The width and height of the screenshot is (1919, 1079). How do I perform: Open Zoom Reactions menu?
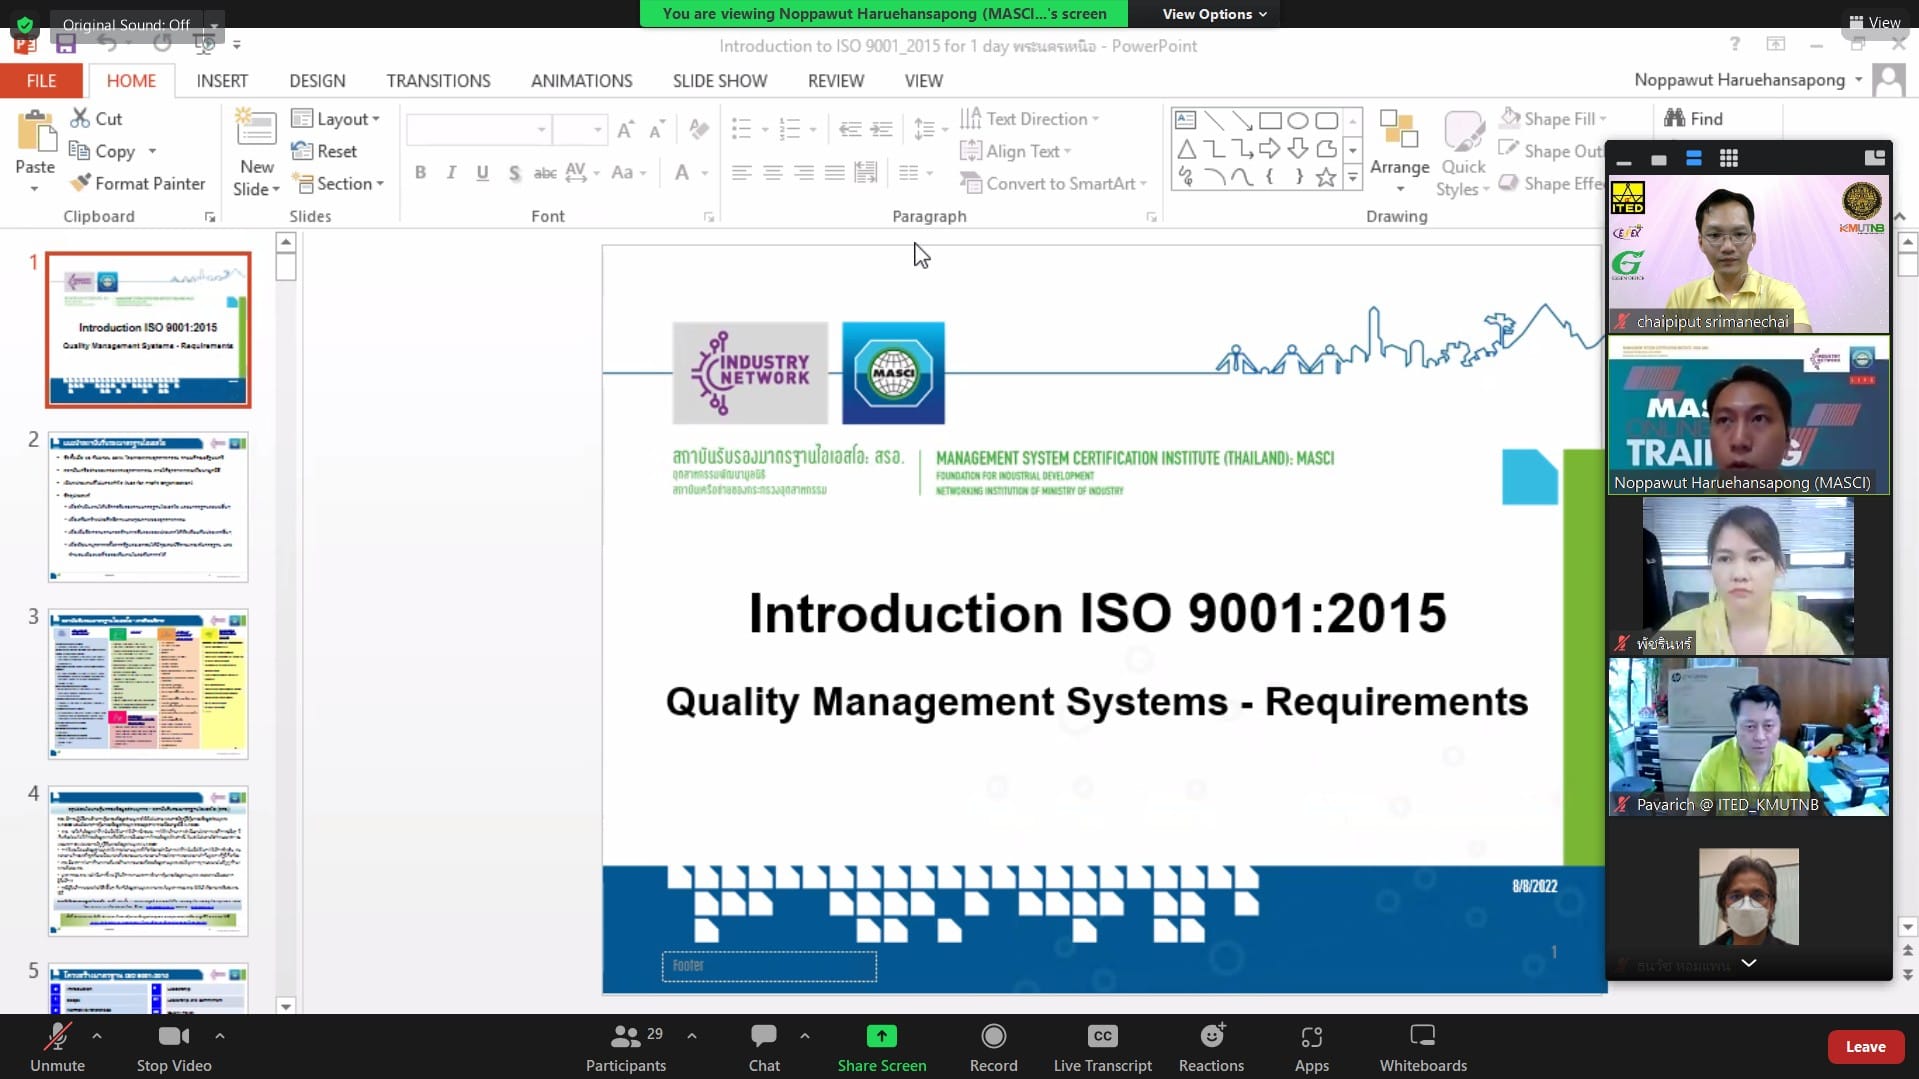[1211, 1047]
